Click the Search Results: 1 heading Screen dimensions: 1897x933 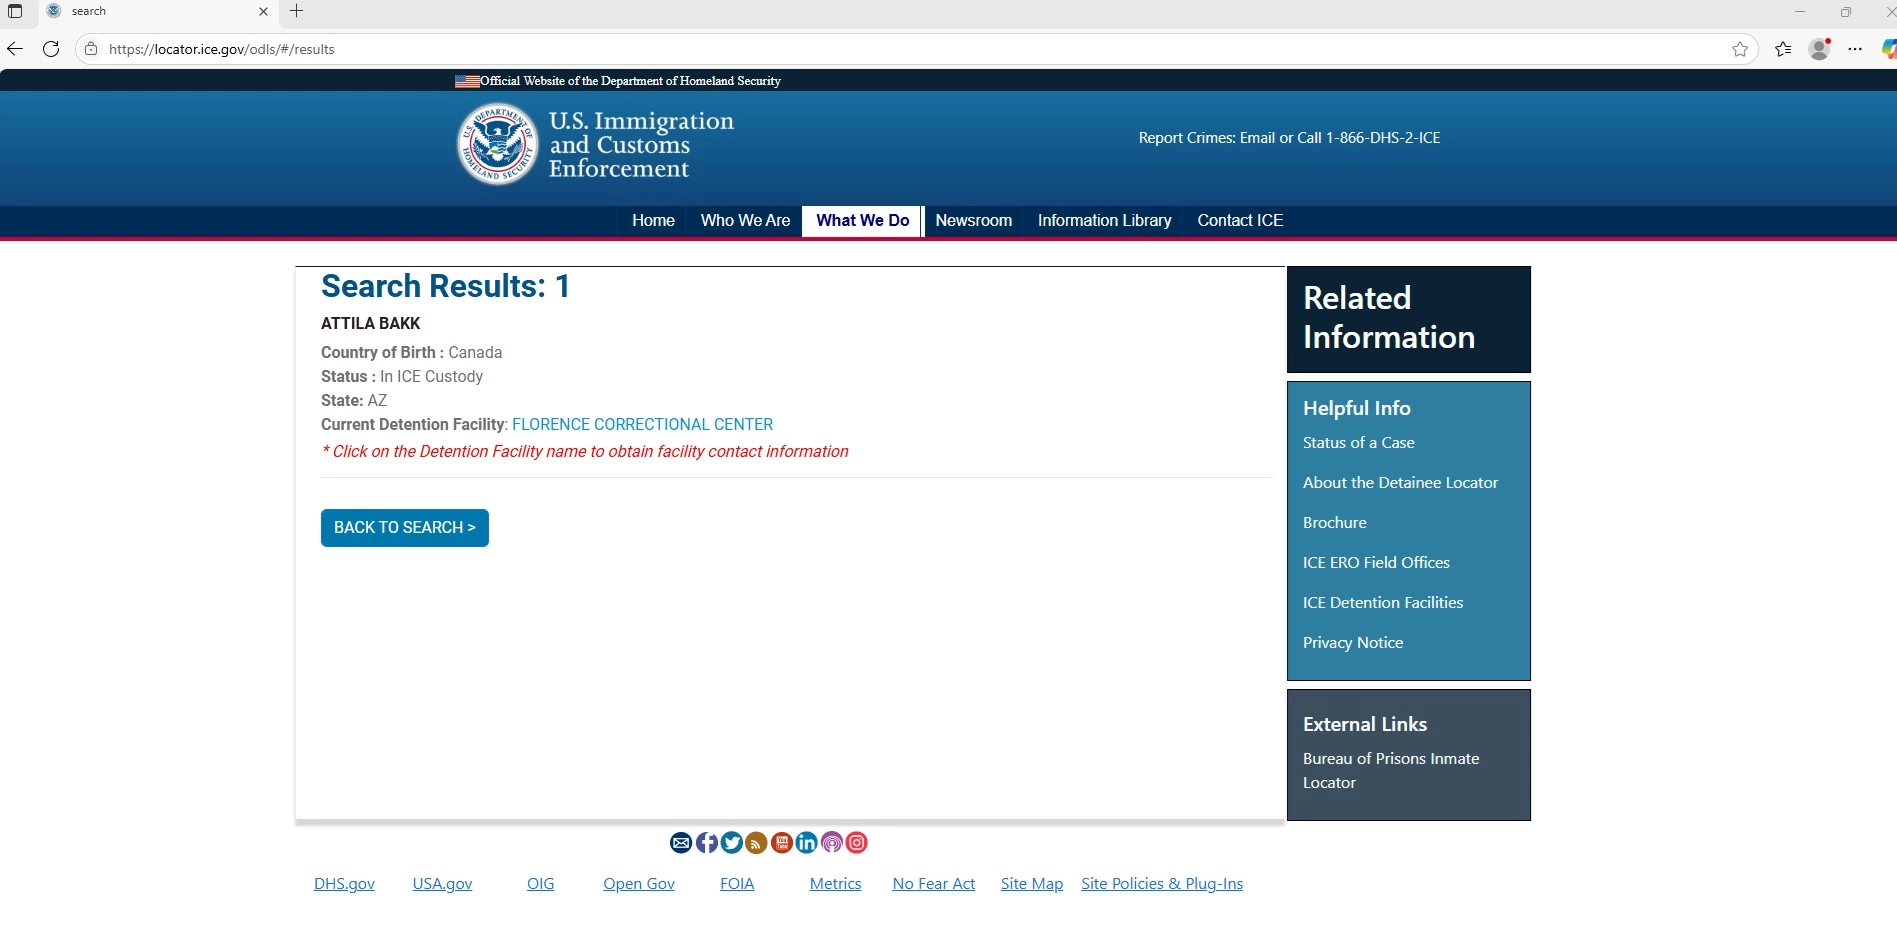click(x=445, y=286)
